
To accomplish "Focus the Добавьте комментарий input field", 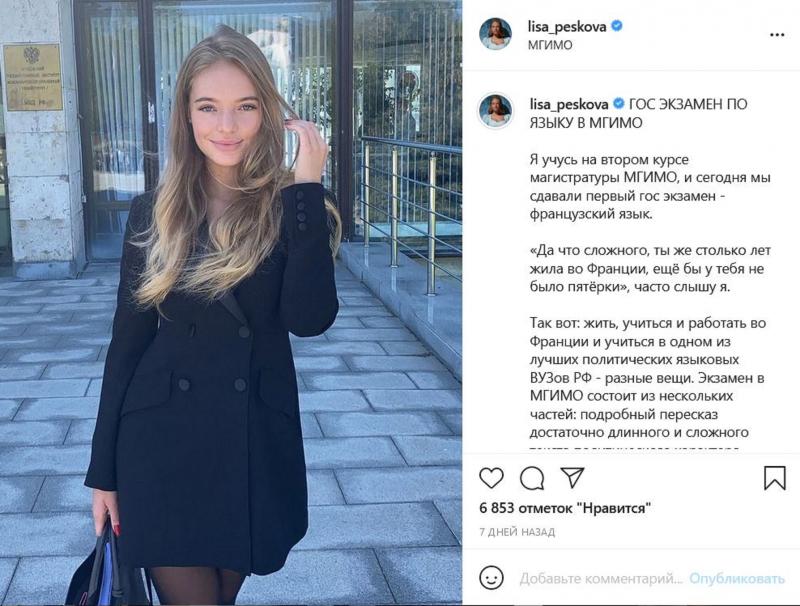I will 601,579.
